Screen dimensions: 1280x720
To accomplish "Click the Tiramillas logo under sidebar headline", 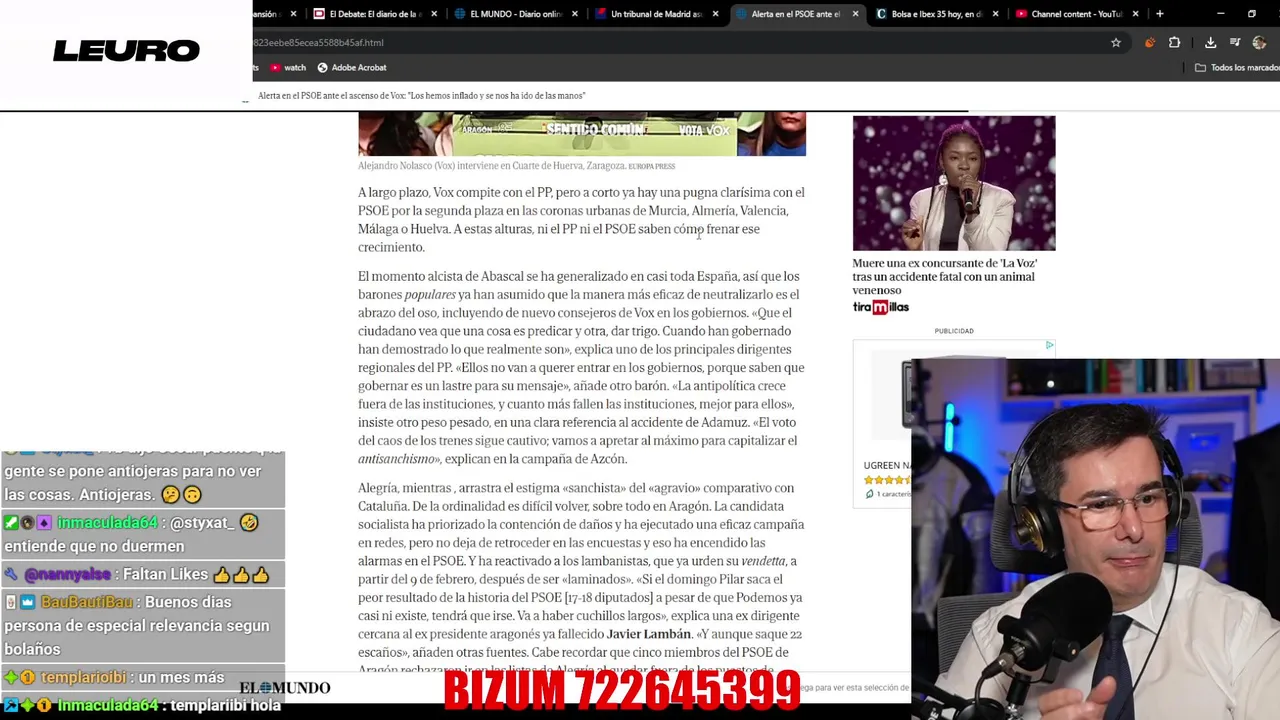I will [x=880, y=307].
